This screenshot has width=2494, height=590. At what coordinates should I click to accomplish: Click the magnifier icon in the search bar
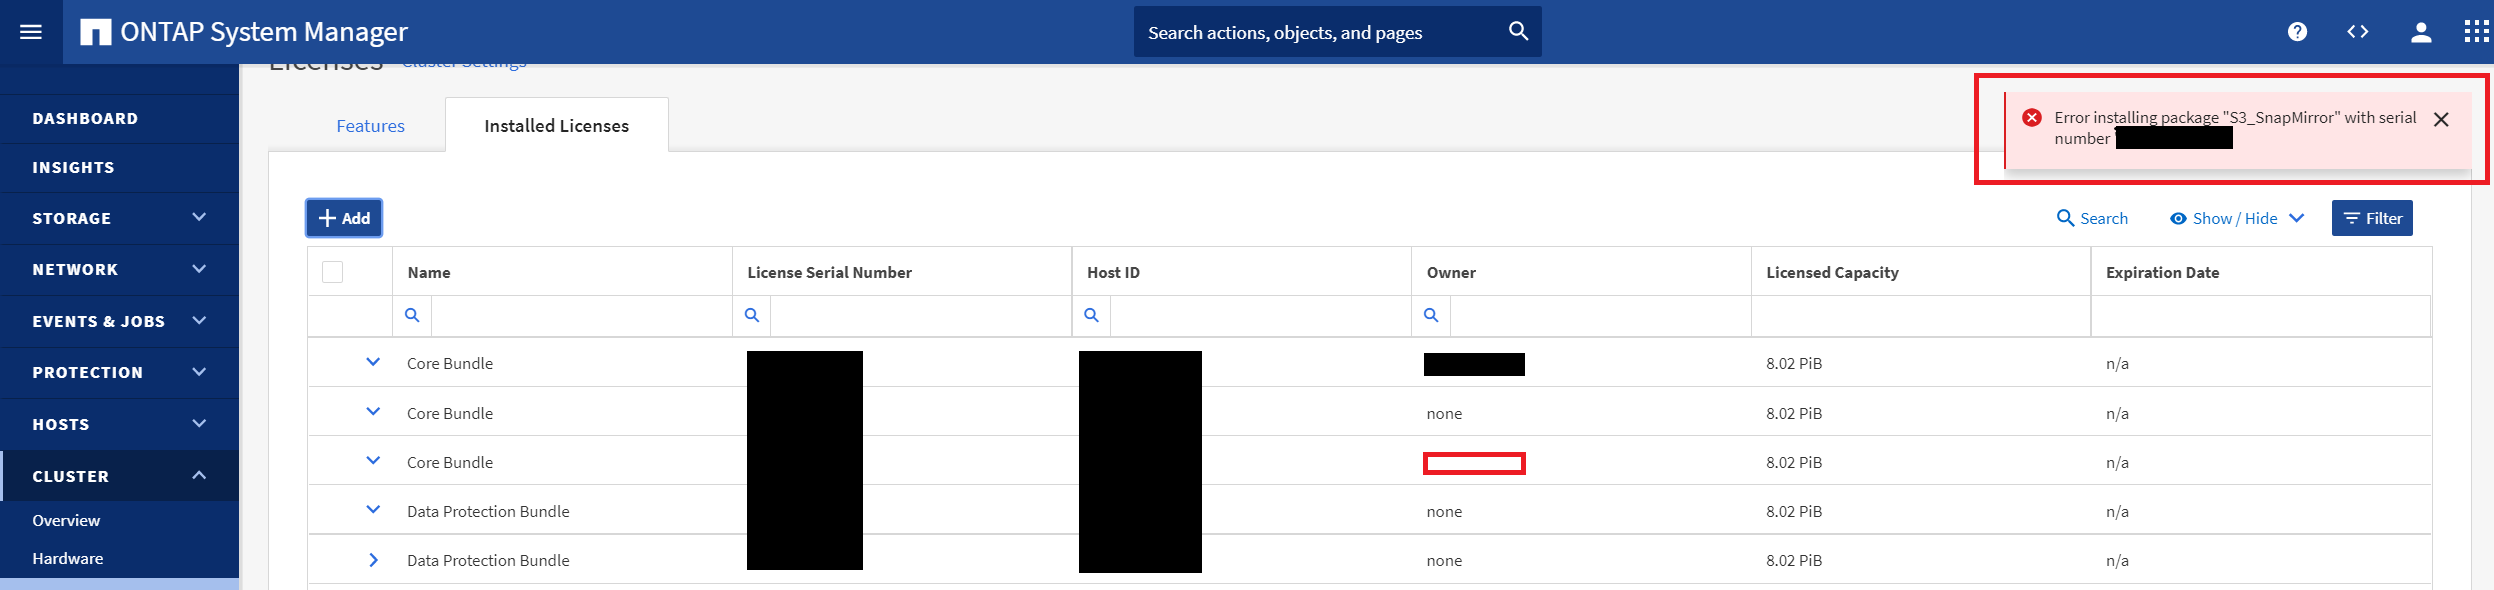click(x=1518, y=31)
